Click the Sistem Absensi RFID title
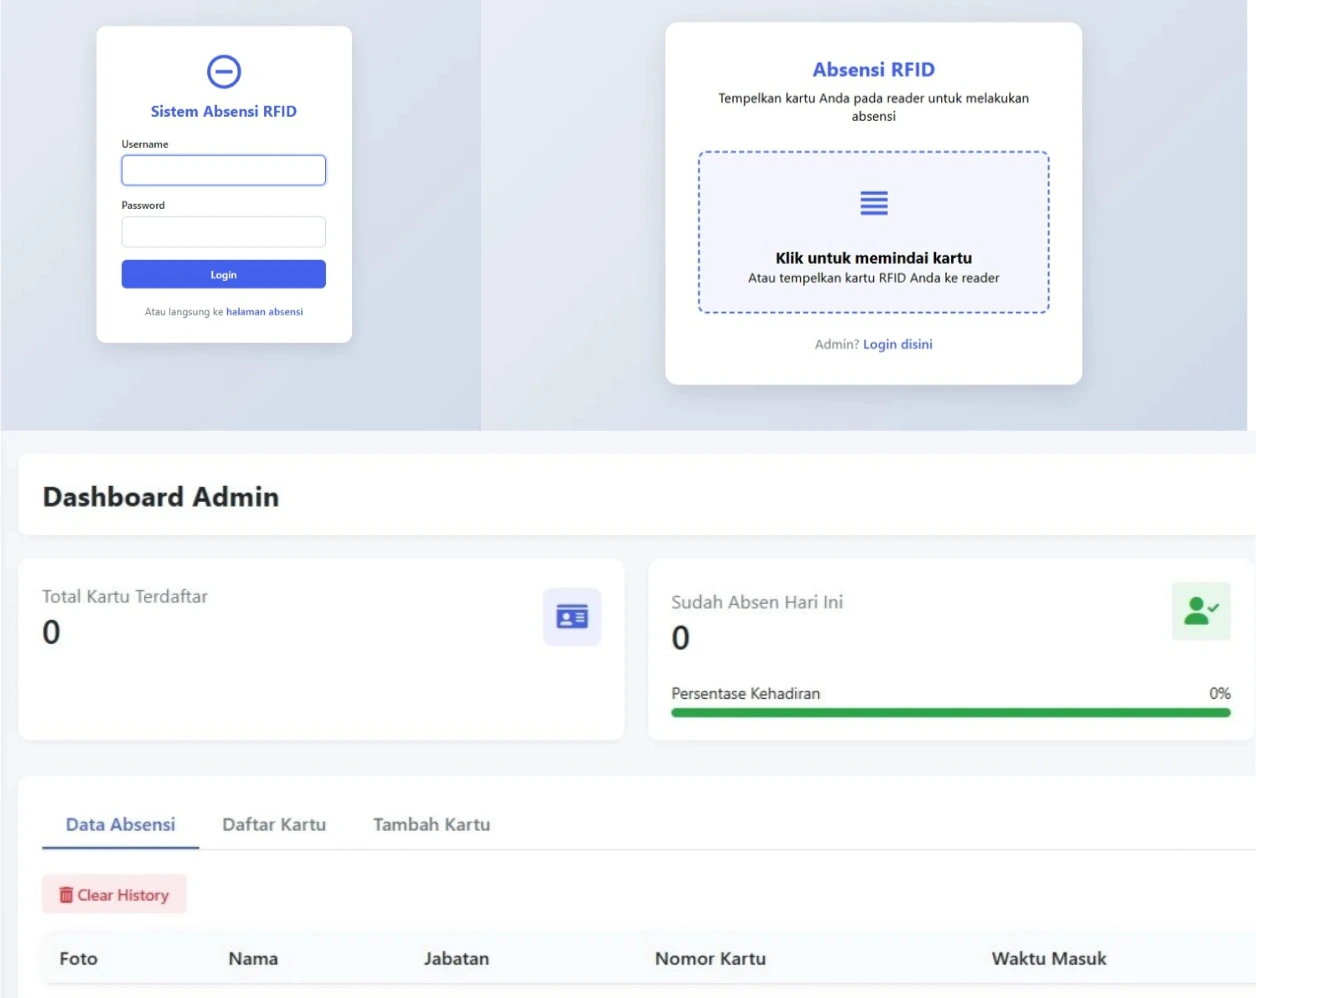Viewport: 1331px width, 998px height. click(x=224, y=112)
